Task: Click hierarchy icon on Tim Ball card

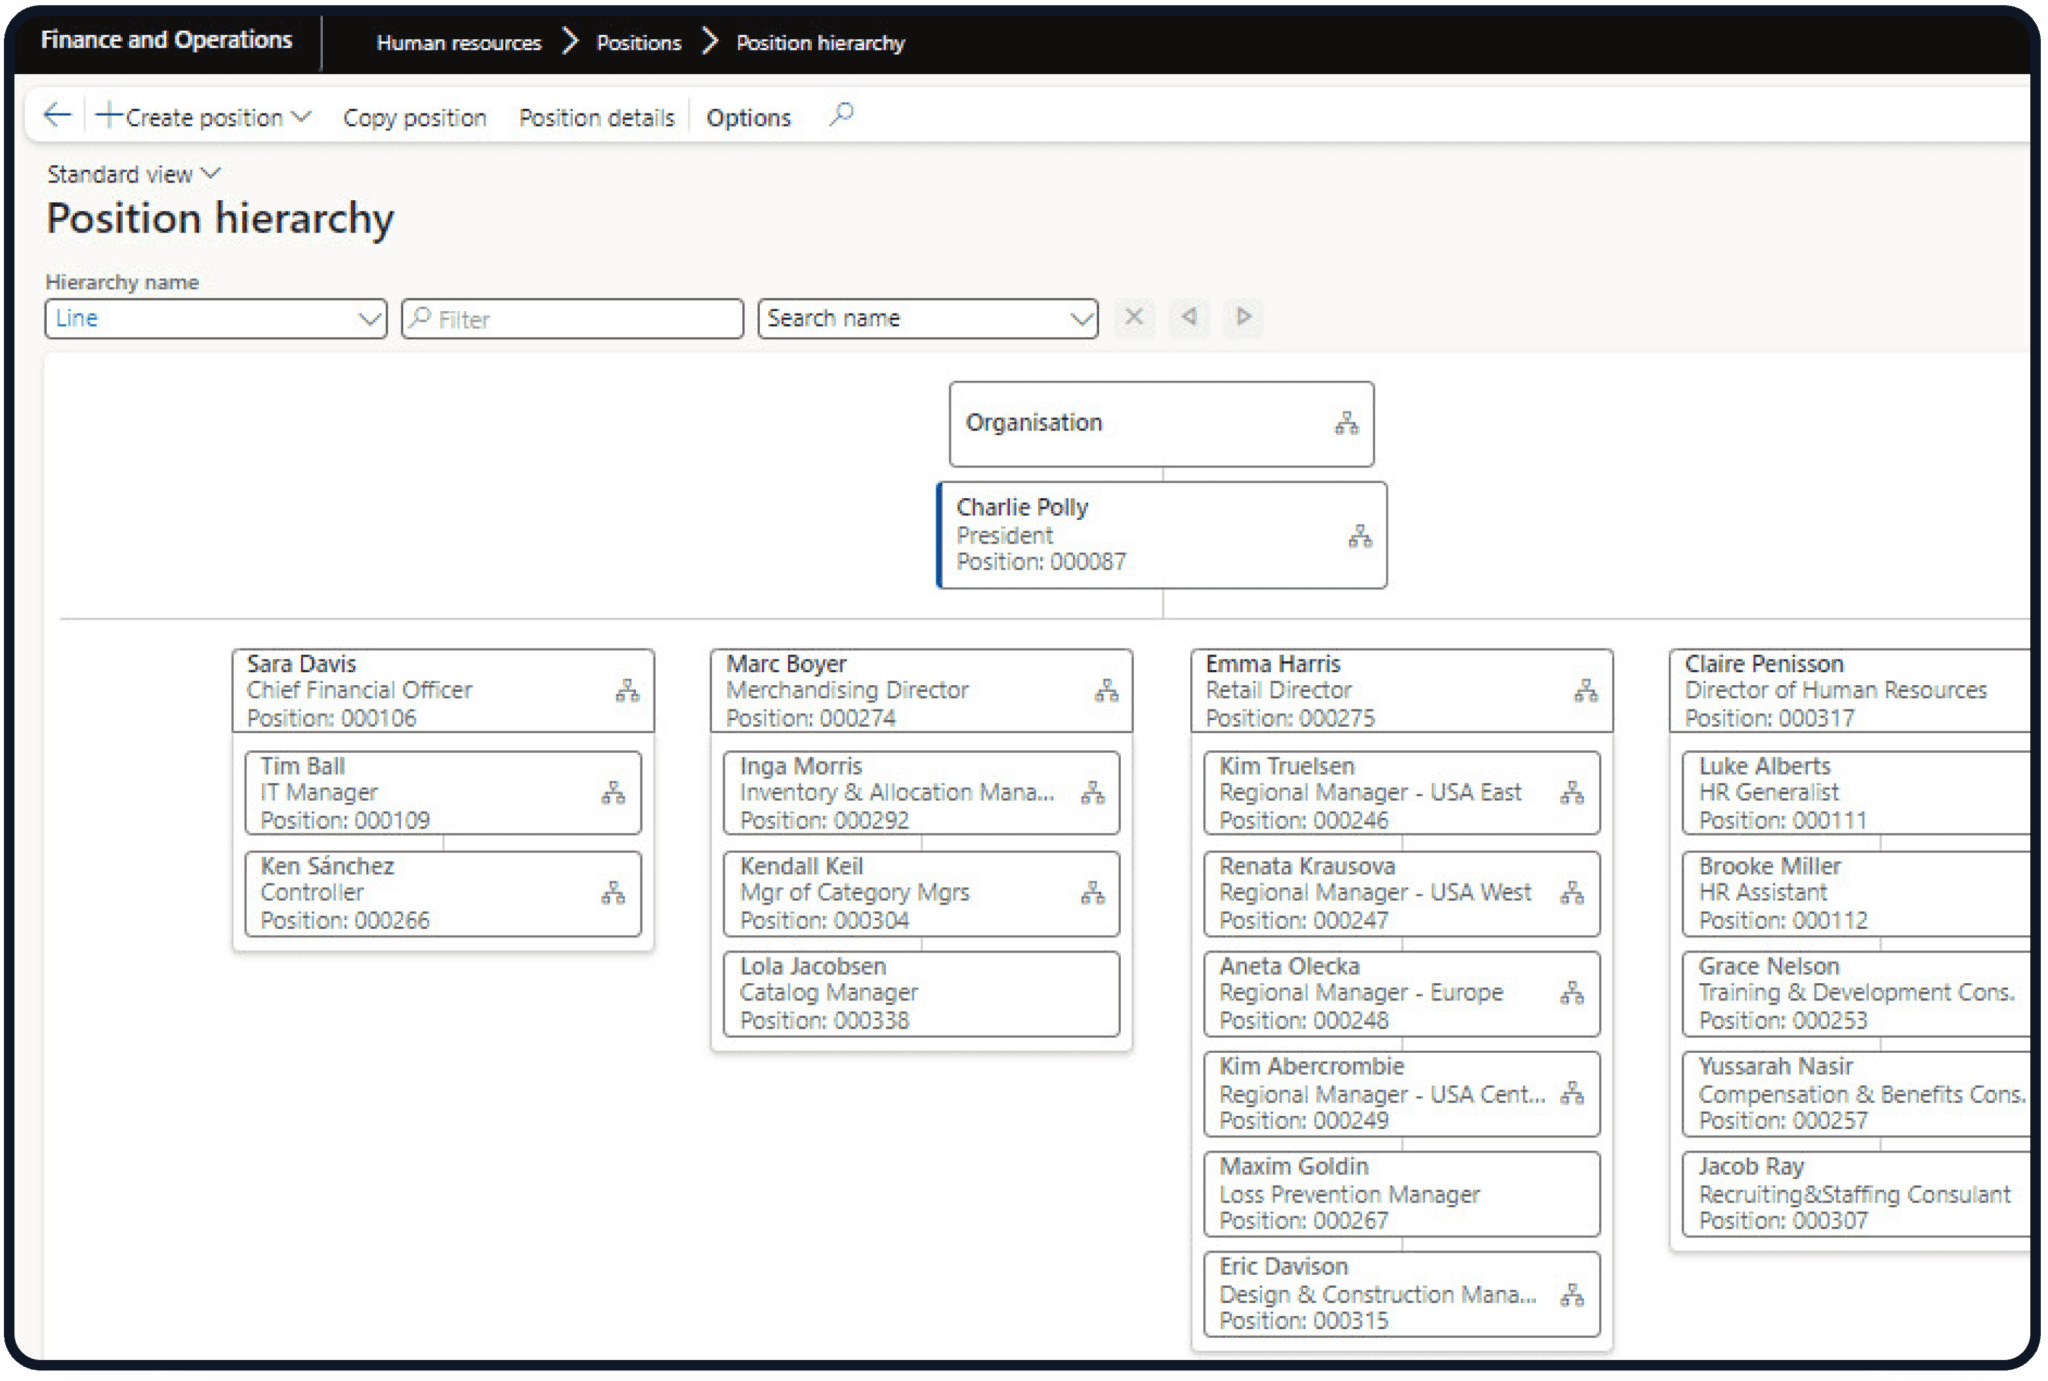Action: pos(613,793)
